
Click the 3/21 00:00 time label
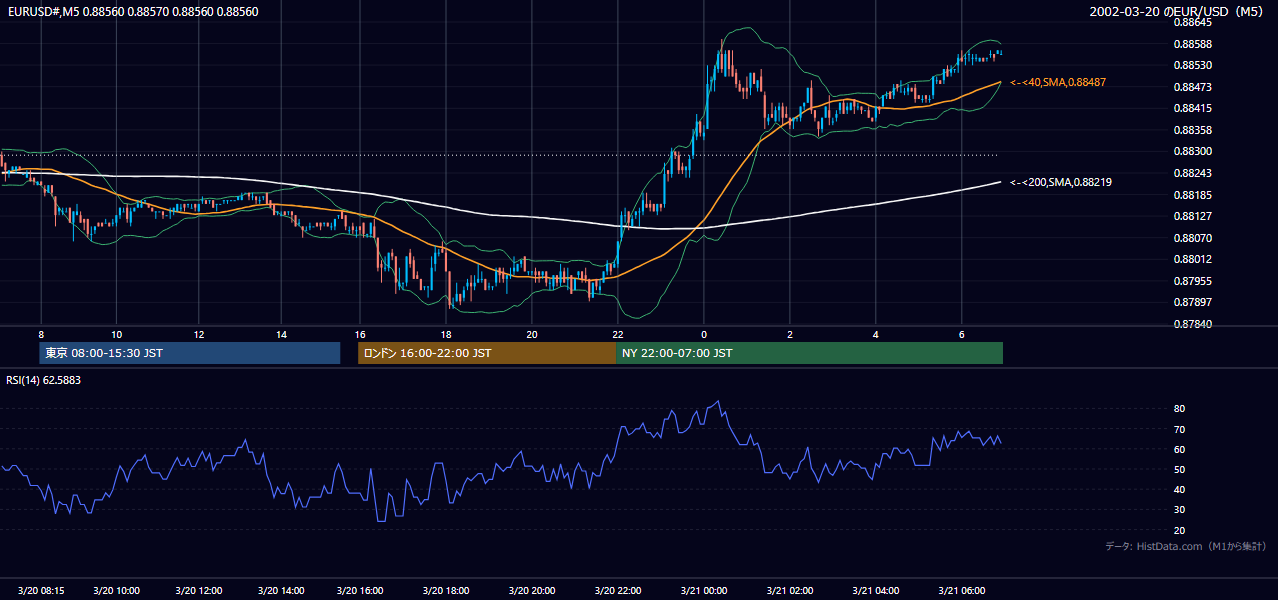[x=704, y=590]
